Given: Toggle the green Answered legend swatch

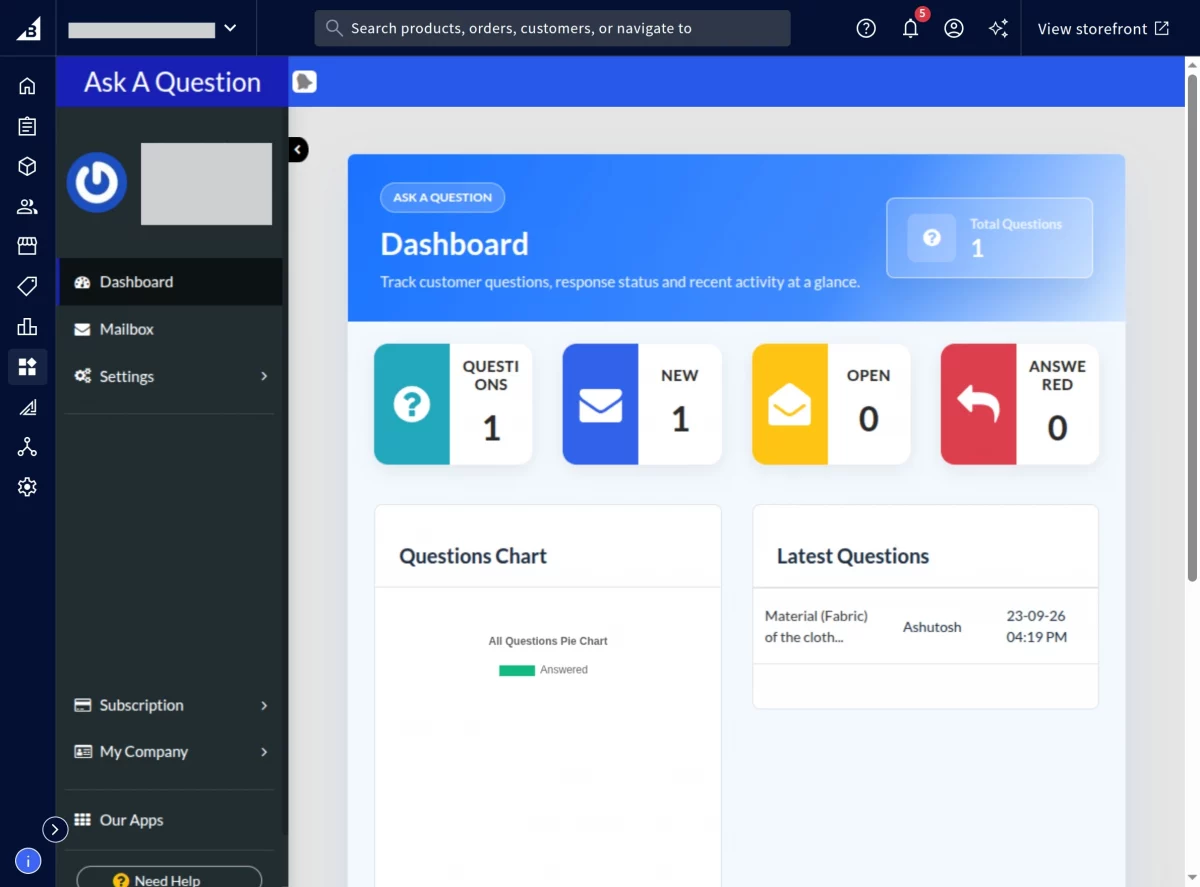Looking at the screenshot, I should pos(517,670).
